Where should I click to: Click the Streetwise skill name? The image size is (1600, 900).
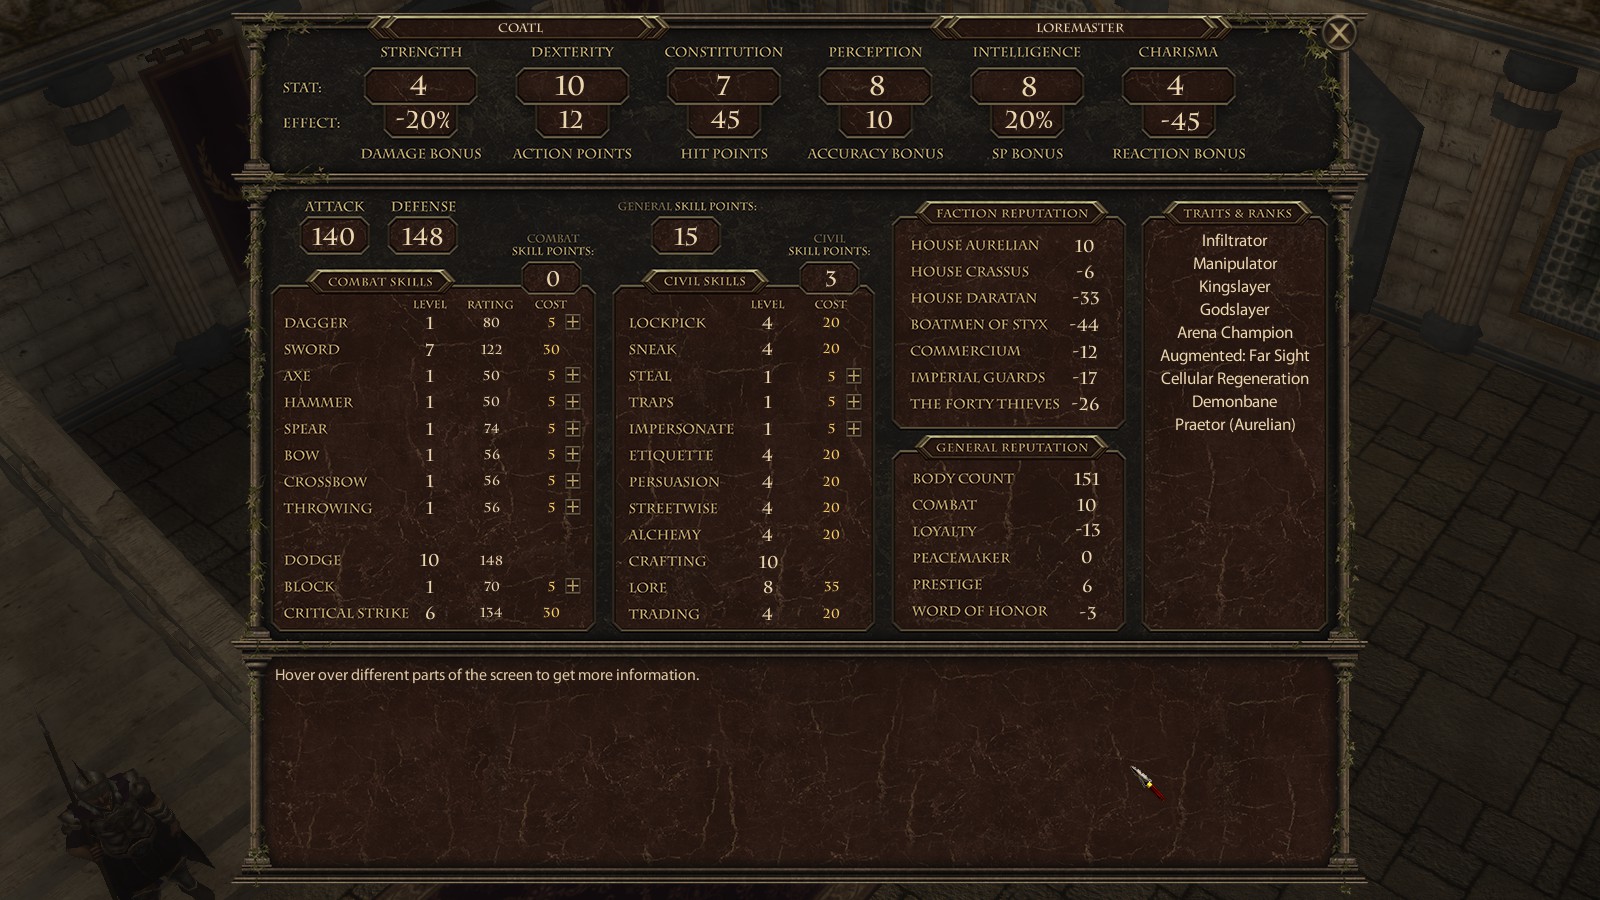[x=673, y=508]
